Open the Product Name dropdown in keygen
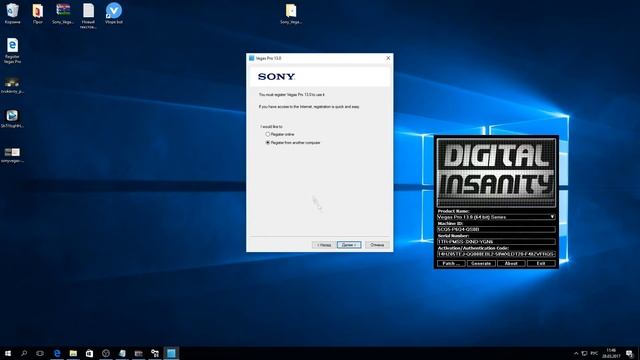Viewport: 640px width, 360px height. click(x=552, y=217)
